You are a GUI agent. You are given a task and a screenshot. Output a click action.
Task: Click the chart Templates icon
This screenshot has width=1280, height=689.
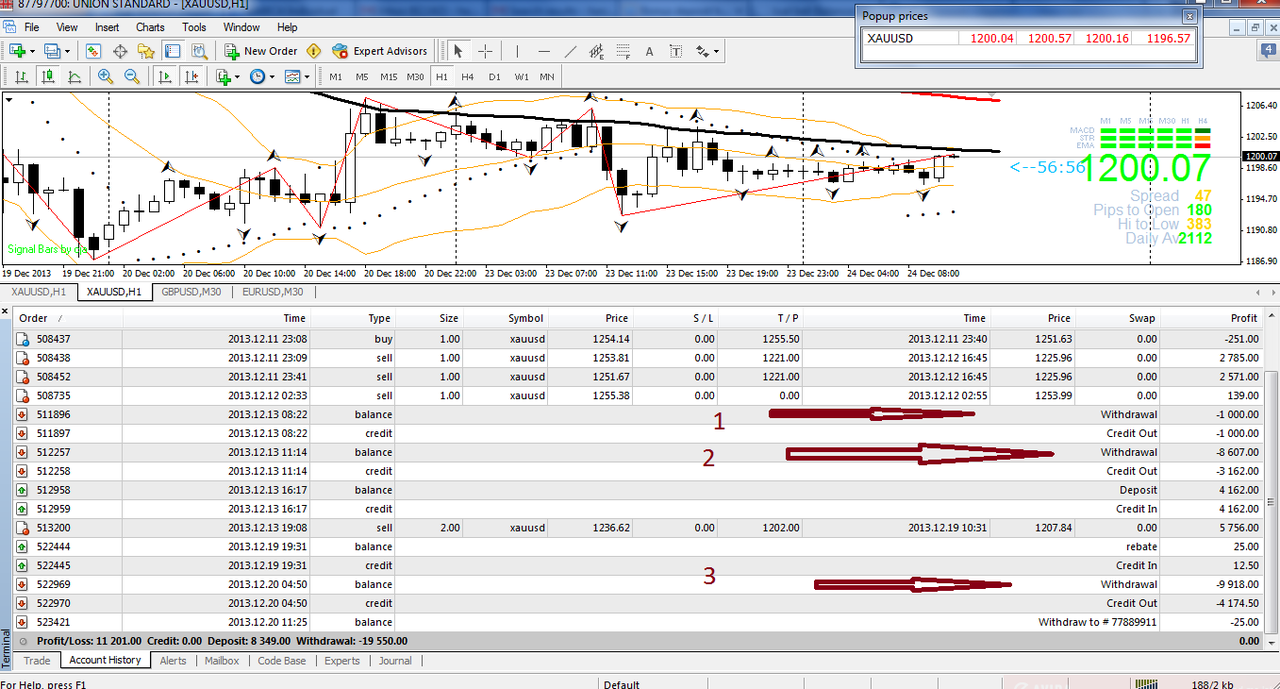pos(291,76)
